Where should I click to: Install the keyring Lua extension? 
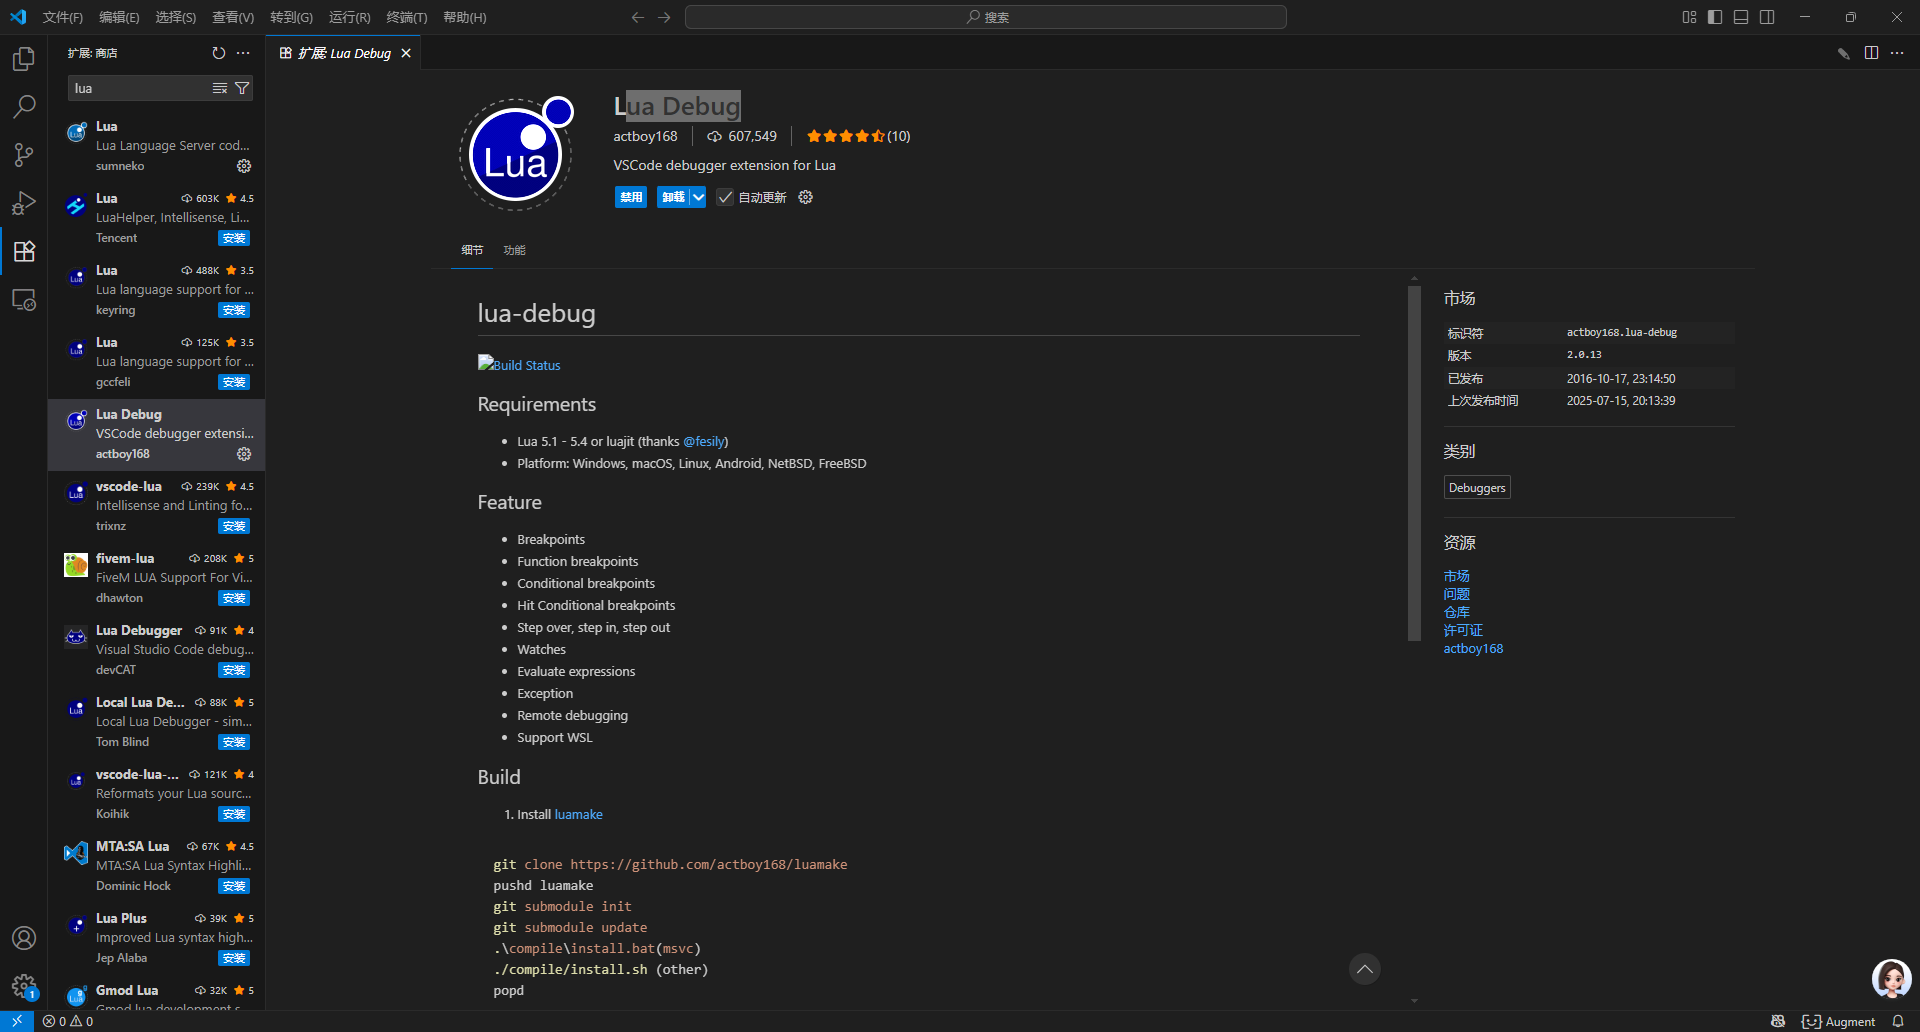234,310
